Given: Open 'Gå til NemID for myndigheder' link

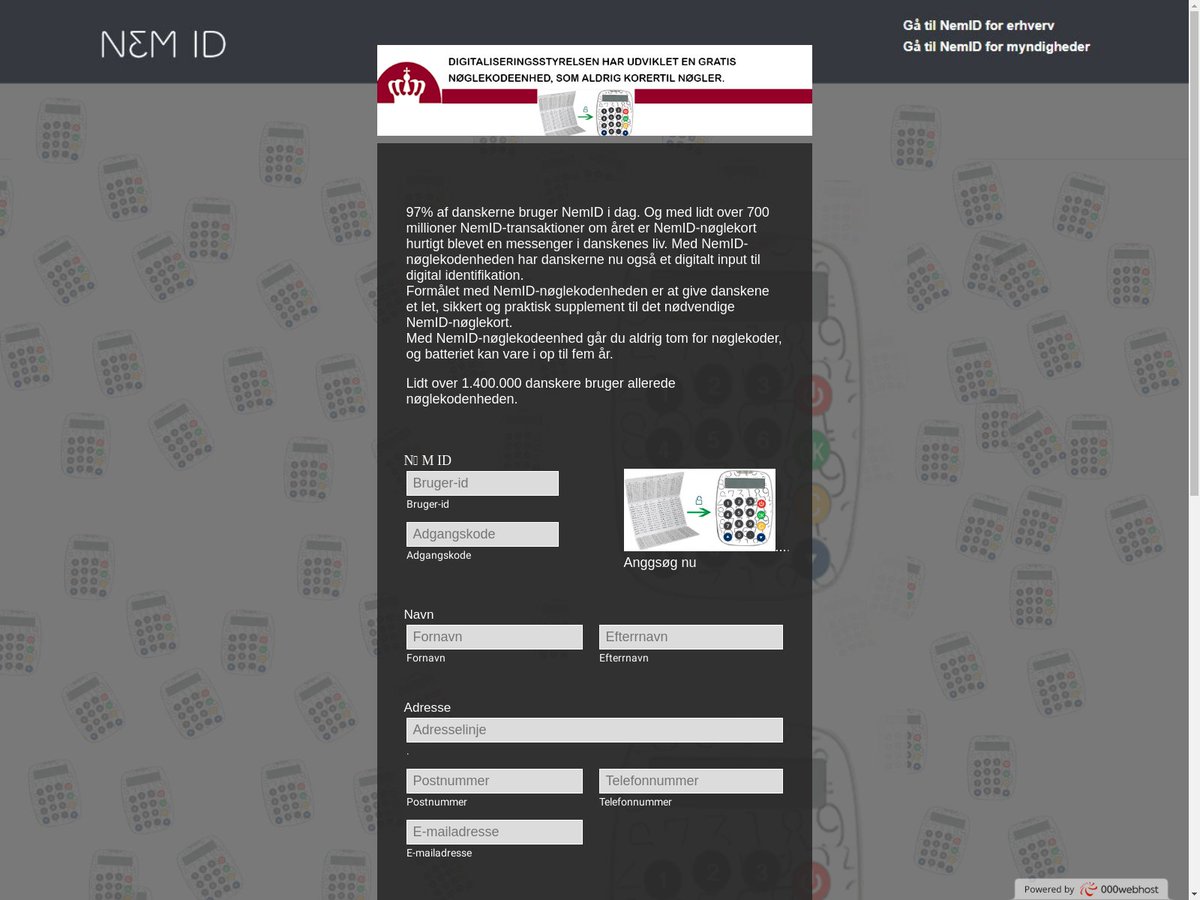Looking at the screenshot, I should [x=996, y=46].
